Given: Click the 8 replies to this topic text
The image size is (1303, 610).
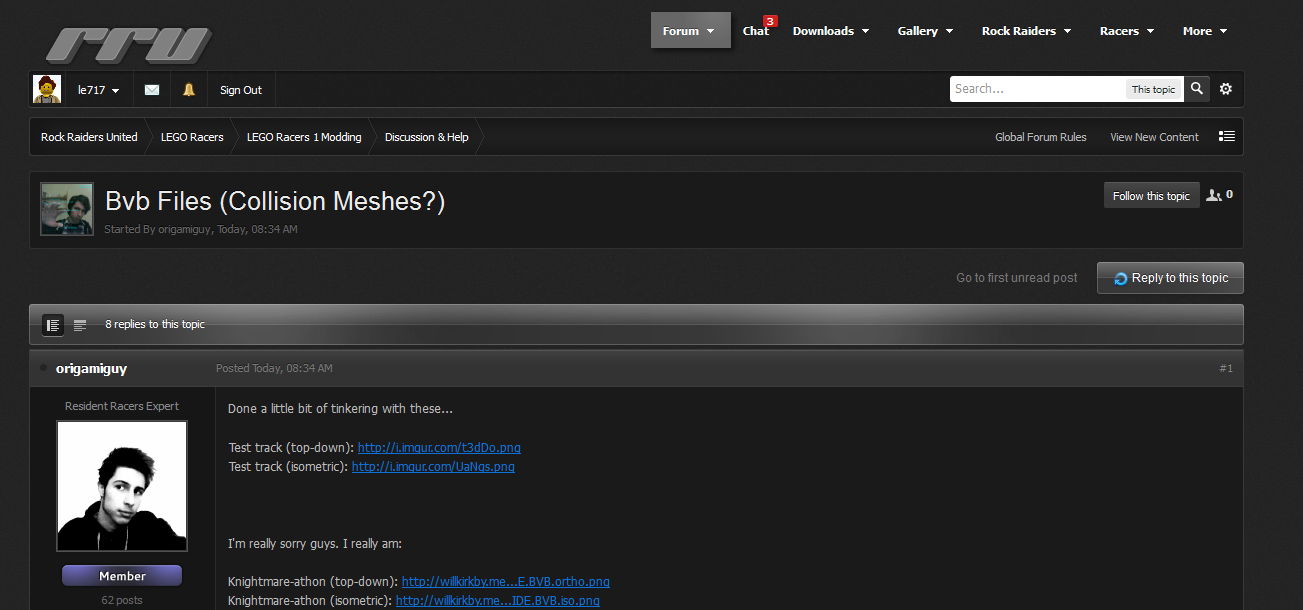Looking at the screenshot, I should coord(155,325).
